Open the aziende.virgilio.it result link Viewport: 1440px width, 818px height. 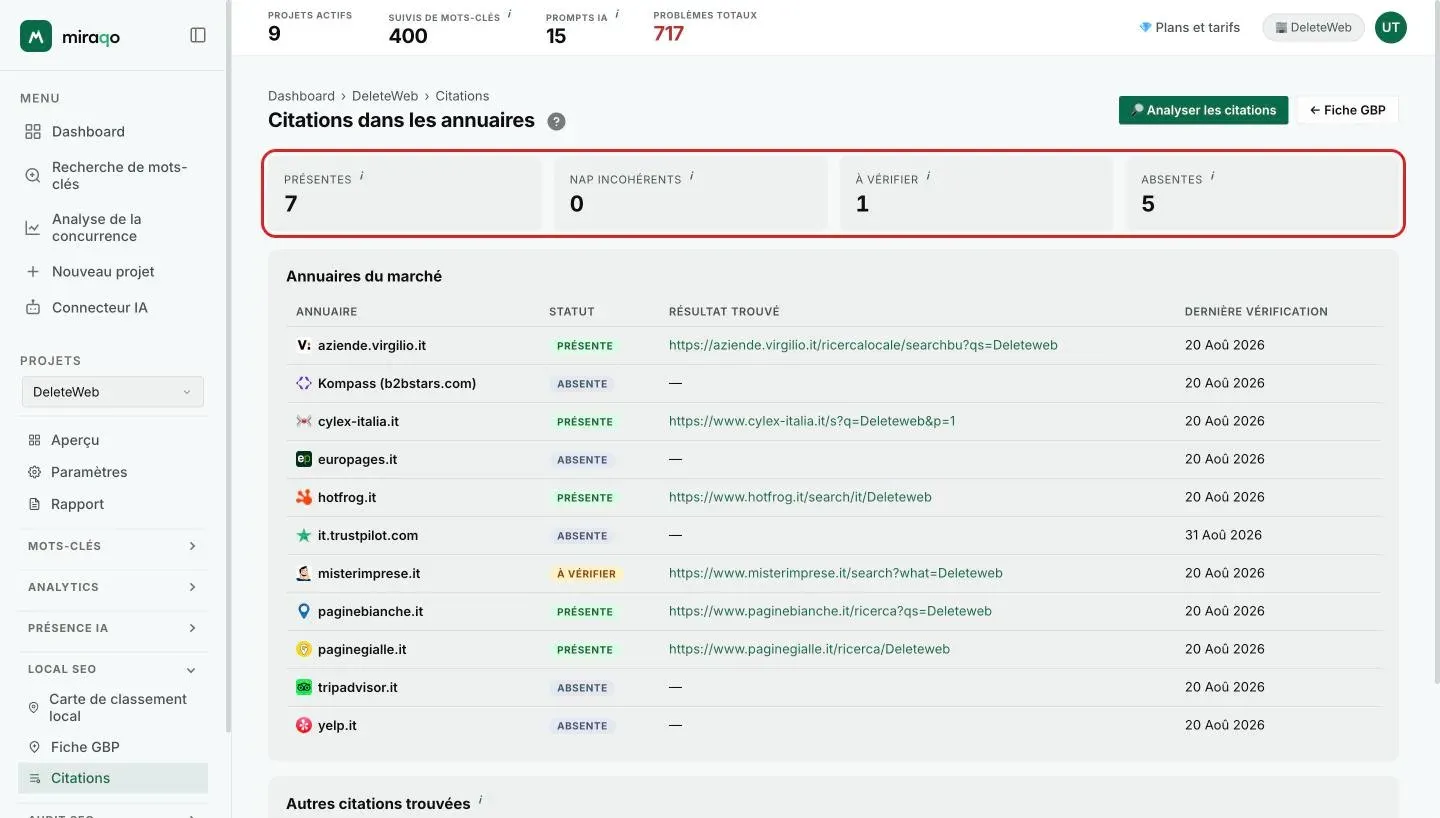click(x=863, y=345)
